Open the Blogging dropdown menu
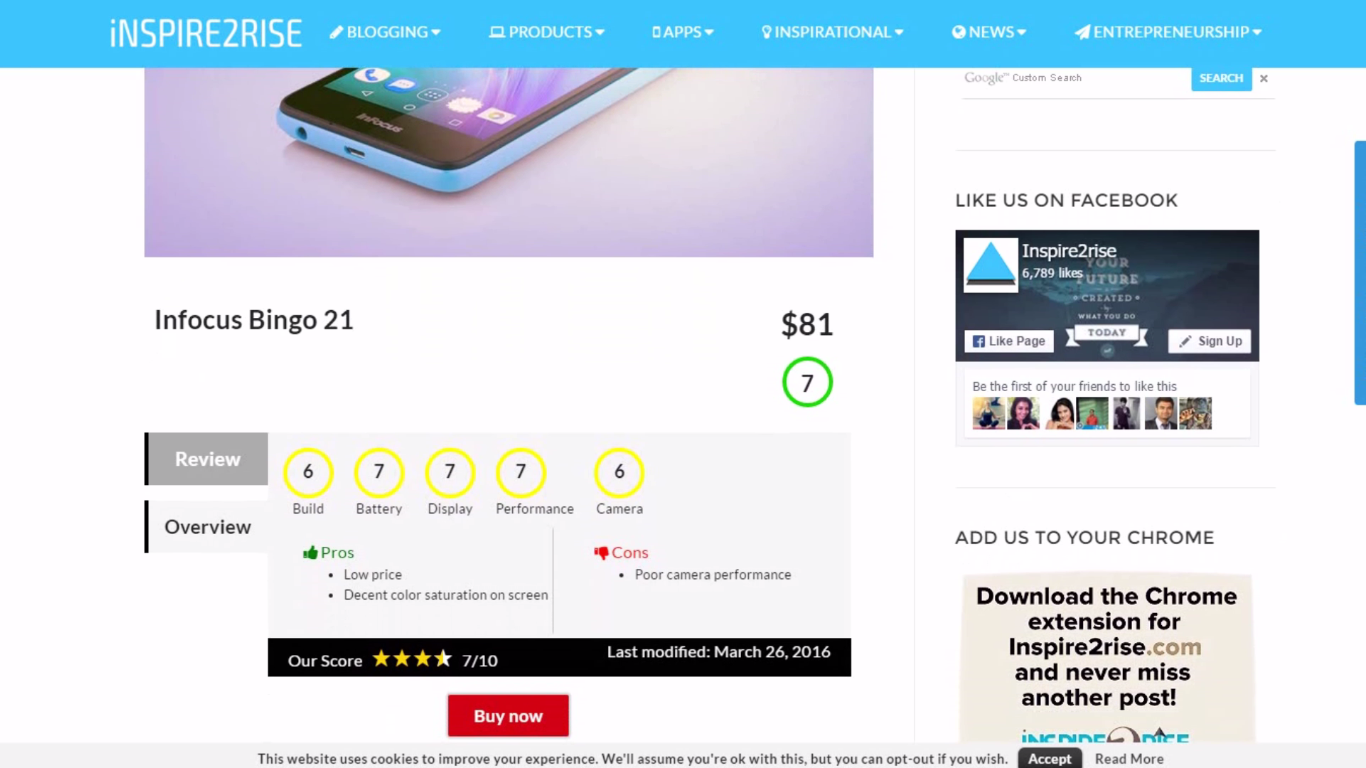The image size is (1366, 768). tap(385, 32)
